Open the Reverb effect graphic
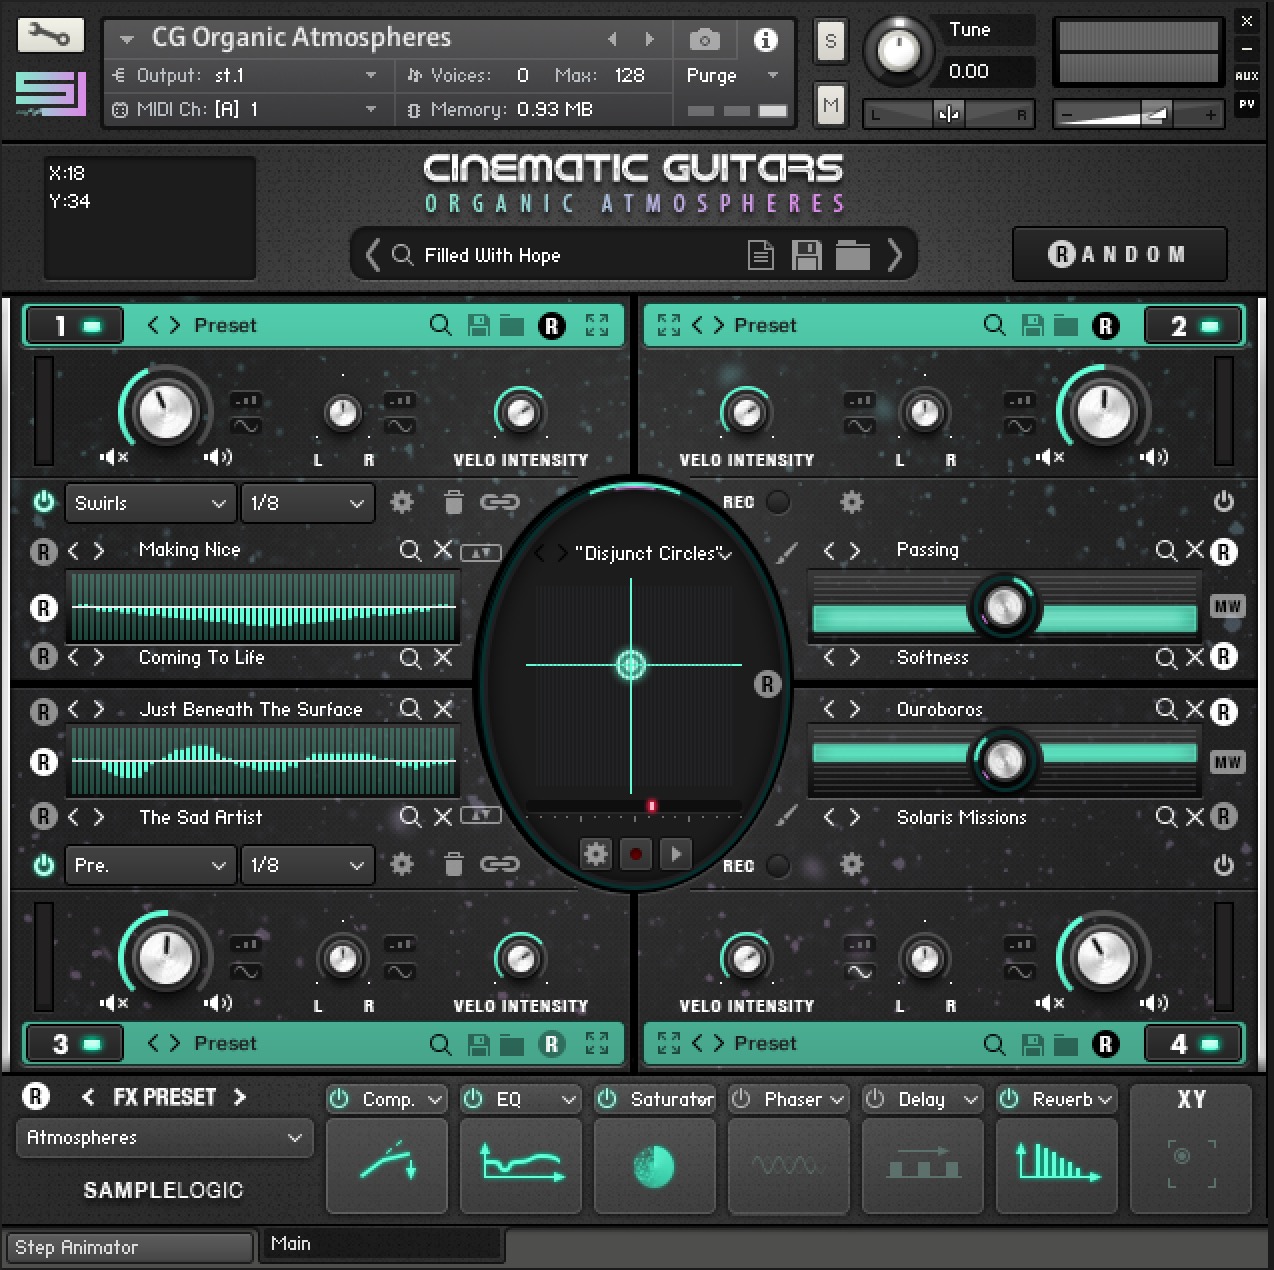This screenshot has height=1270, width=1274. tap(1057, 1165)
